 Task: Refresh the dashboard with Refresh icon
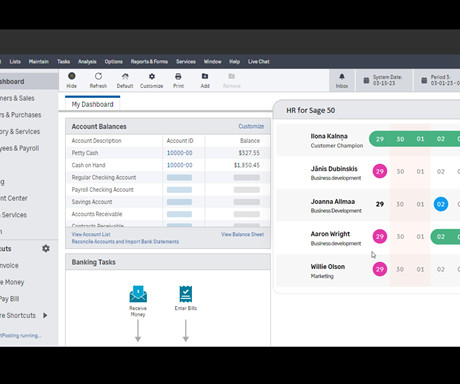click(98, 76)
